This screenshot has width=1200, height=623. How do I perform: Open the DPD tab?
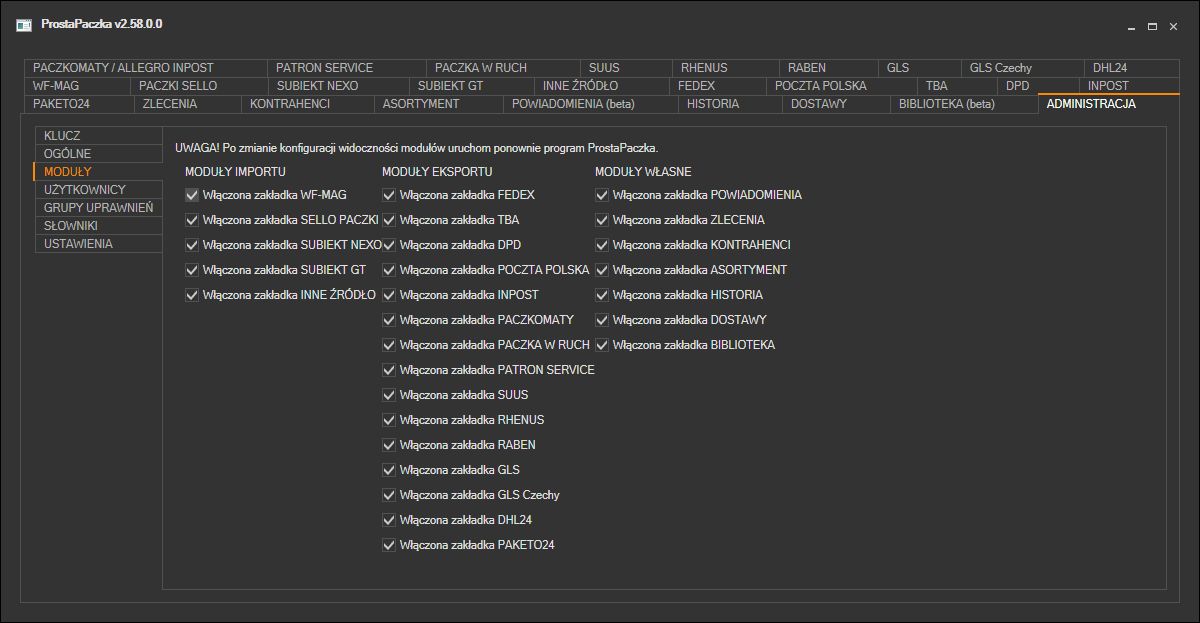pos(1038,86)
